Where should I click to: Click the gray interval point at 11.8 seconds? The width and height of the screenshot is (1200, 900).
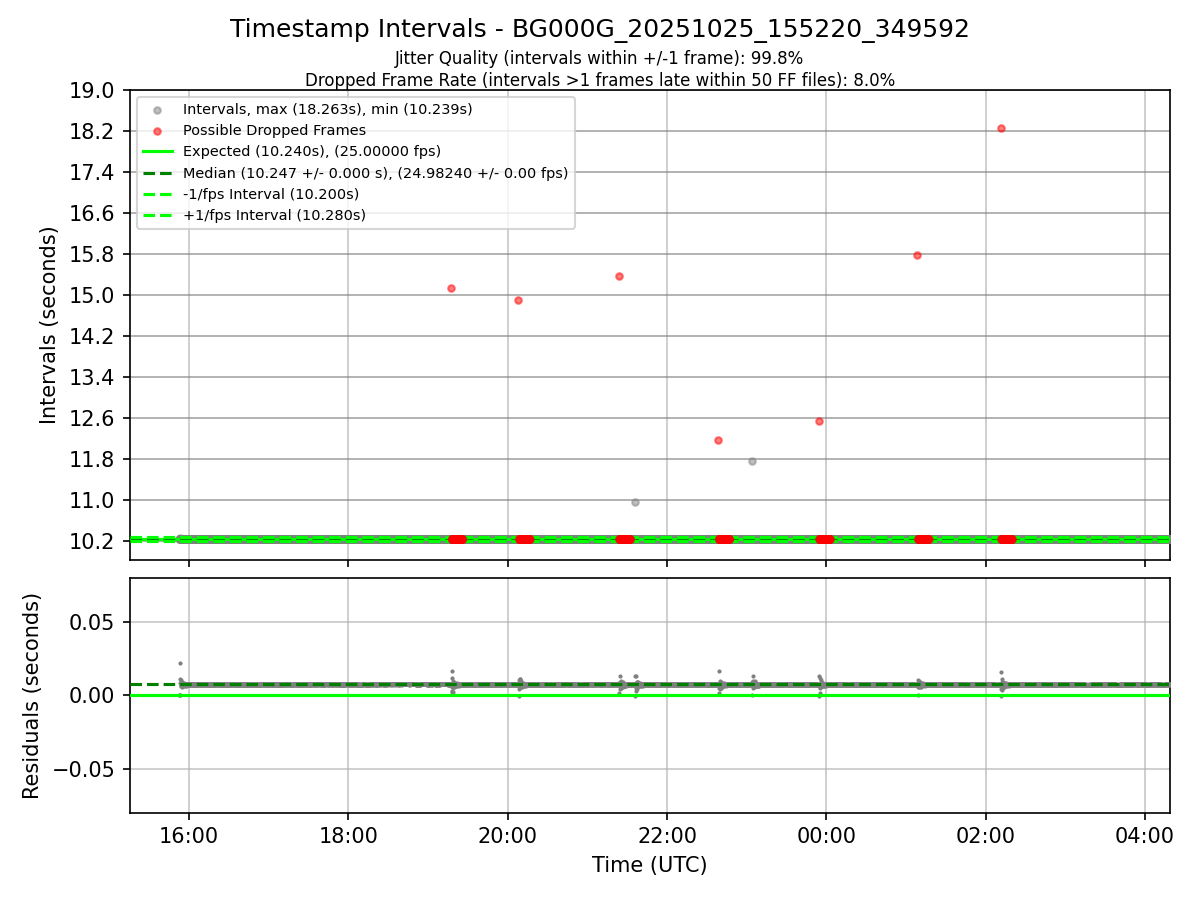coord(752,461)
